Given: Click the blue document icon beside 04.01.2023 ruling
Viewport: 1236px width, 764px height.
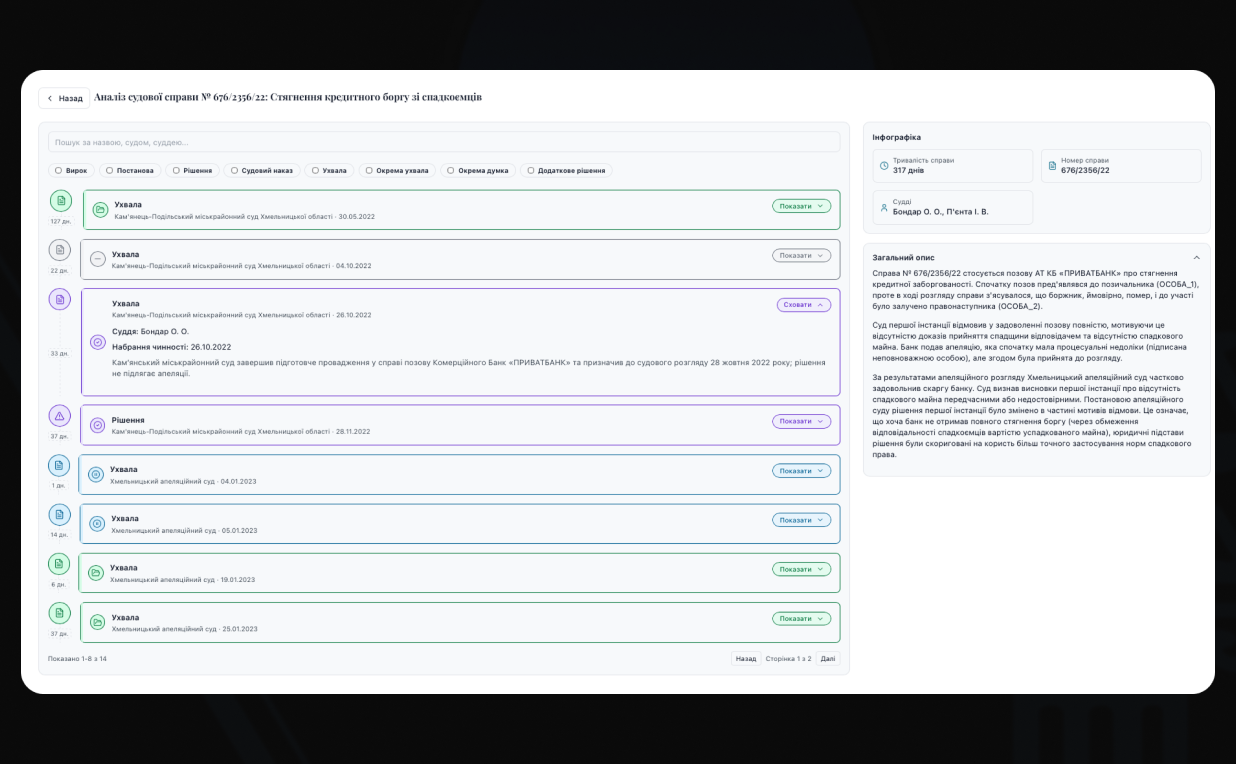Looking at the screenshot, I should 60,466.
